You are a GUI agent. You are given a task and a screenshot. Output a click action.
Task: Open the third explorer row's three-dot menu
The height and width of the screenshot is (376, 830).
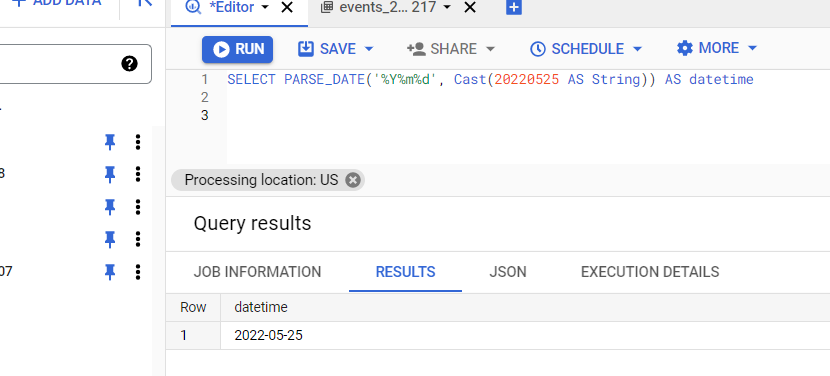(138, 207)
